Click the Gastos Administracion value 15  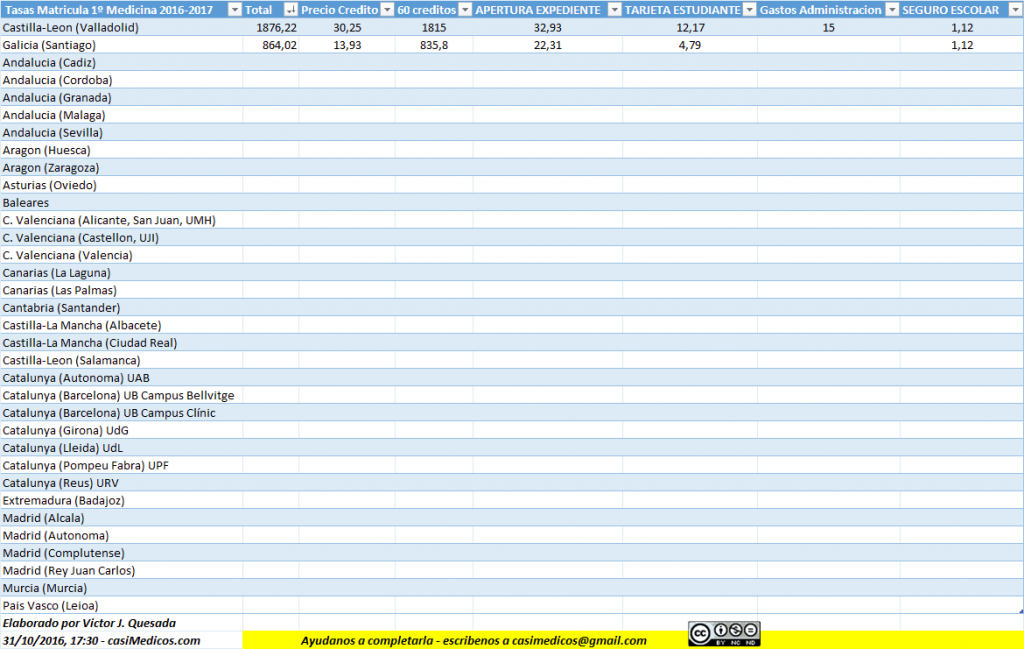point(828,28)
